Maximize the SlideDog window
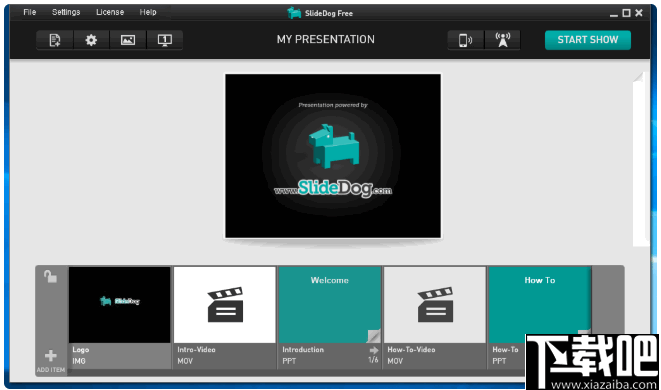This screenshot has height=390, width=661. click(x=626, y=13)
